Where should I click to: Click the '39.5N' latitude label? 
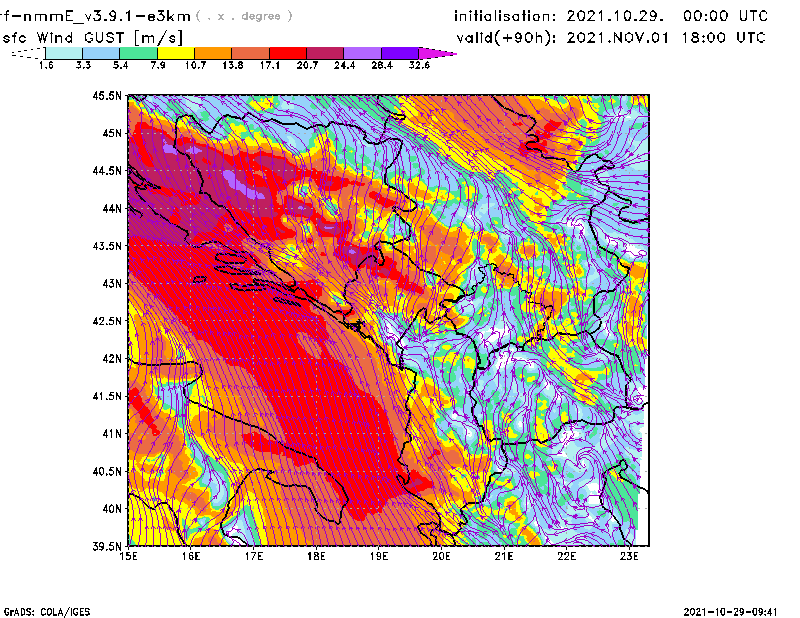coord(107,547)
